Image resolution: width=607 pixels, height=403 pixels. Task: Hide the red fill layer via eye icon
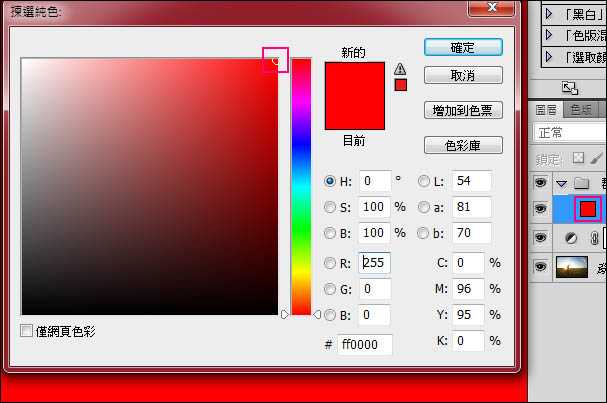(x=540, y=209)
